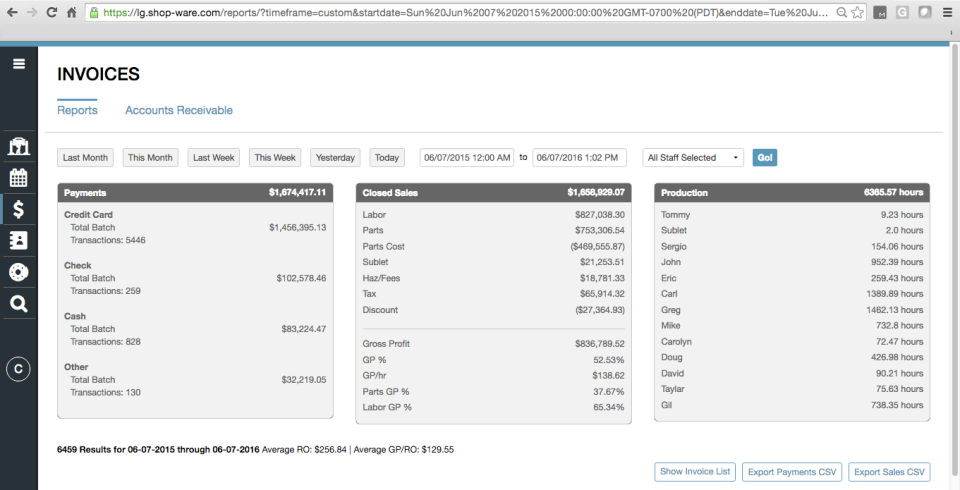Open the contacts card icon in sidebar
Image resolution: width=960 pixels, height=490 pixels.
pos(18,241)
